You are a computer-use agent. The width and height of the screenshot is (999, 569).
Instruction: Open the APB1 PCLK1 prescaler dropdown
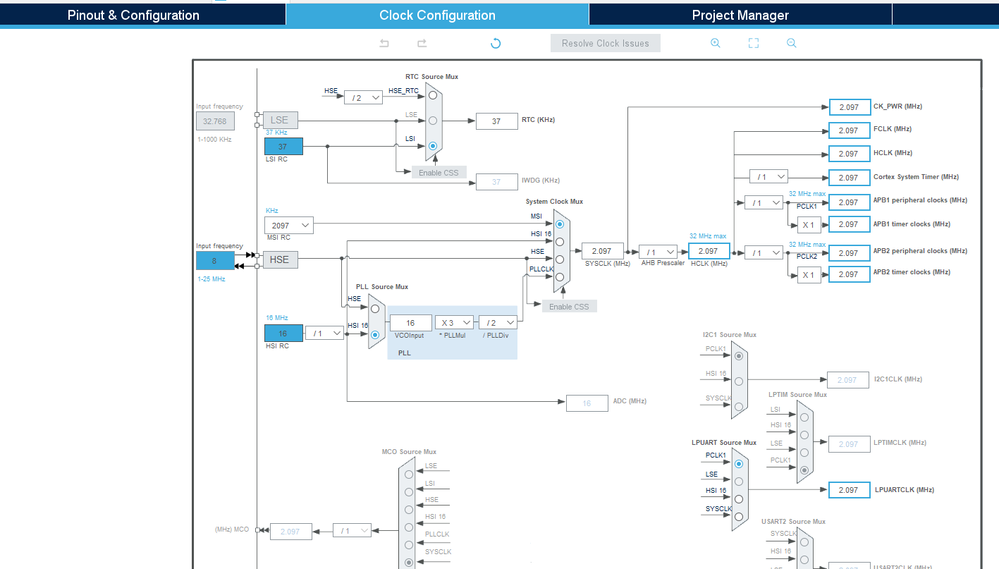pos(763,203)
